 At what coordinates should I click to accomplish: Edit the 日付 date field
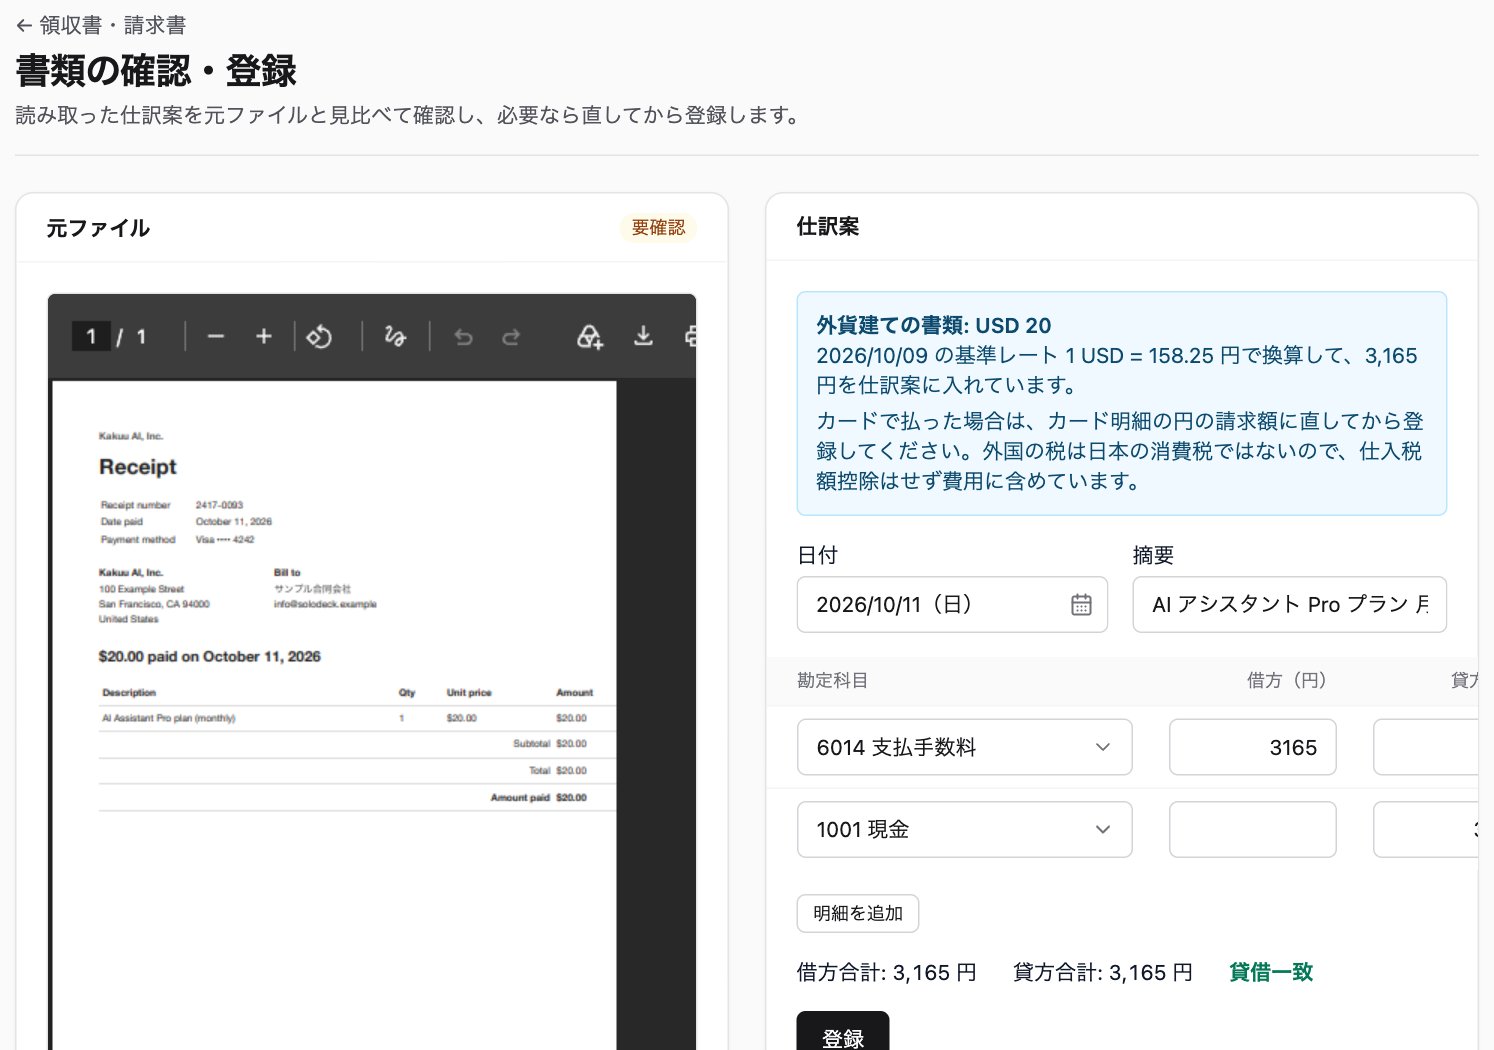coord(952,605)
